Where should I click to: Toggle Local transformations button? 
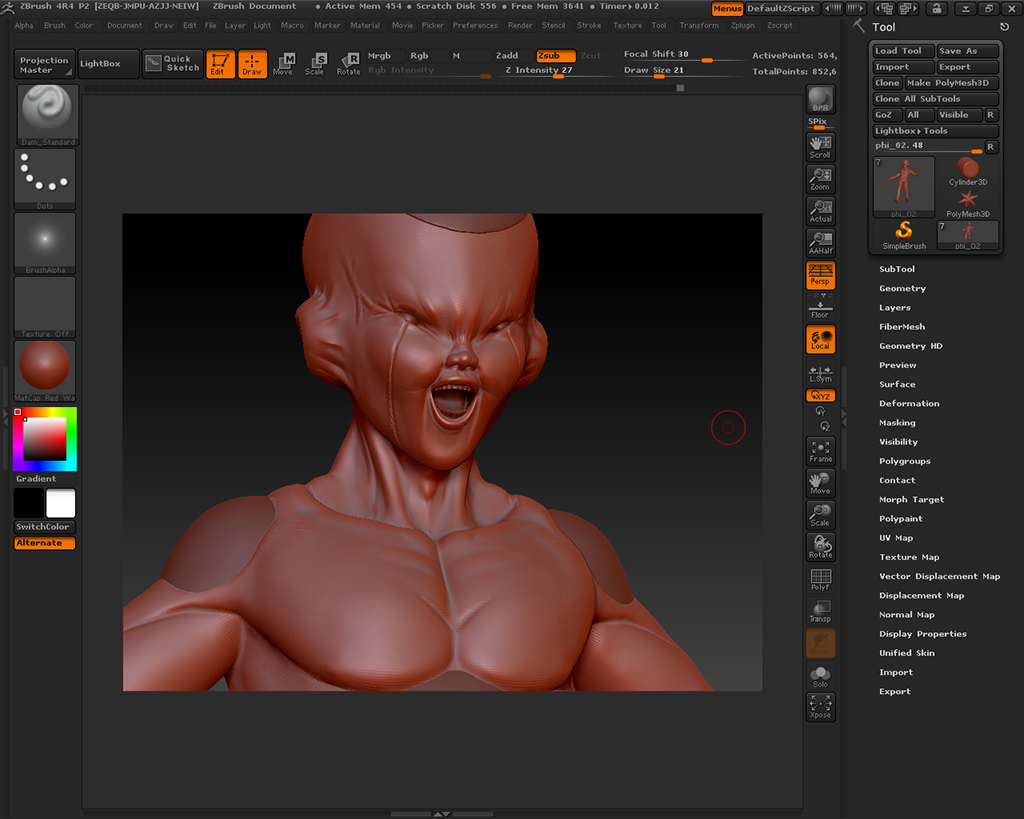point(820,340)
